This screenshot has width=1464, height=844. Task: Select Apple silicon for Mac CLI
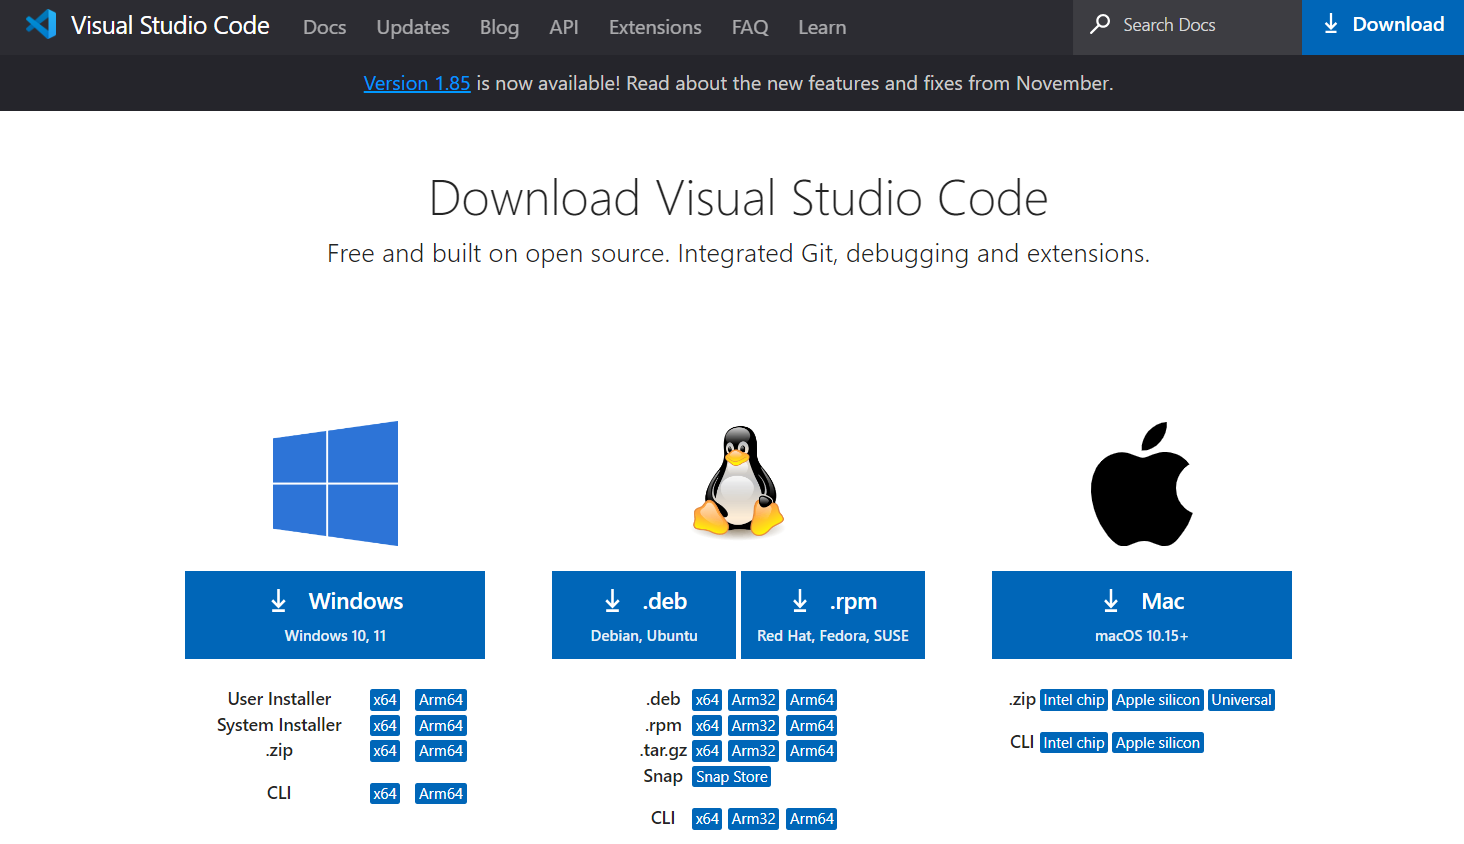pos(1158,743)
